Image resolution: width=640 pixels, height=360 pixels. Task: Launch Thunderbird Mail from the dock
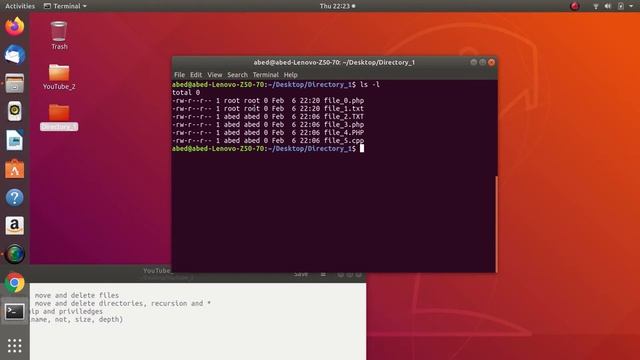(x=15, y=55)
